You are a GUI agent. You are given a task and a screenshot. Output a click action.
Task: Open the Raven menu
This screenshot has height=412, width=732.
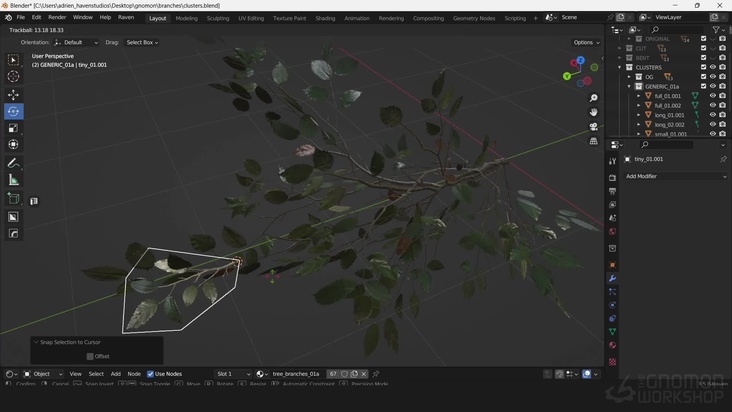(x=126, y=17)
